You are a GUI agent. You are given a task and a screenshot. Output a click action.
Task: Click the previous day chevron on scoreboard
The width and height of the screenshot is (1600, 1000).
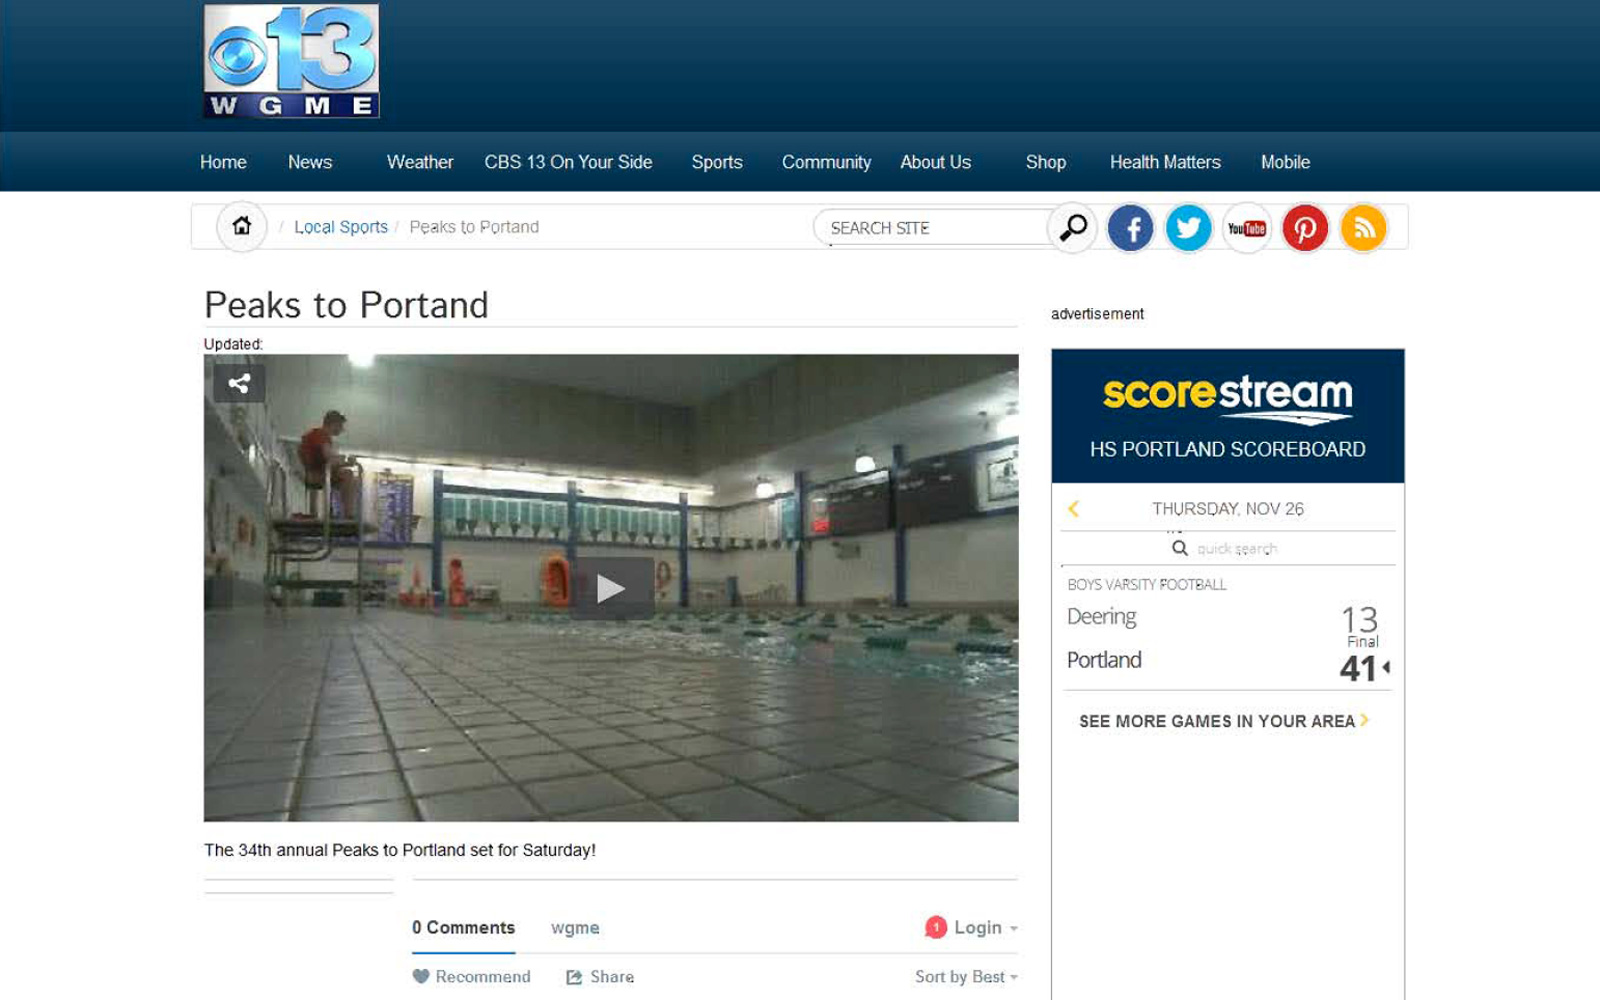tap(1072, 509)
